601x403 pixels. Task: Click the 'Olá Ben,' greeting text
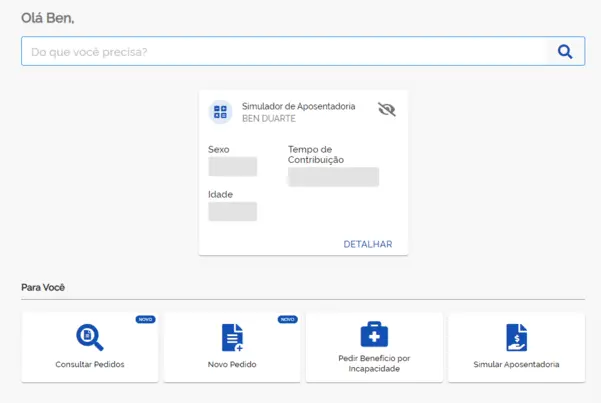click(48, 18)
